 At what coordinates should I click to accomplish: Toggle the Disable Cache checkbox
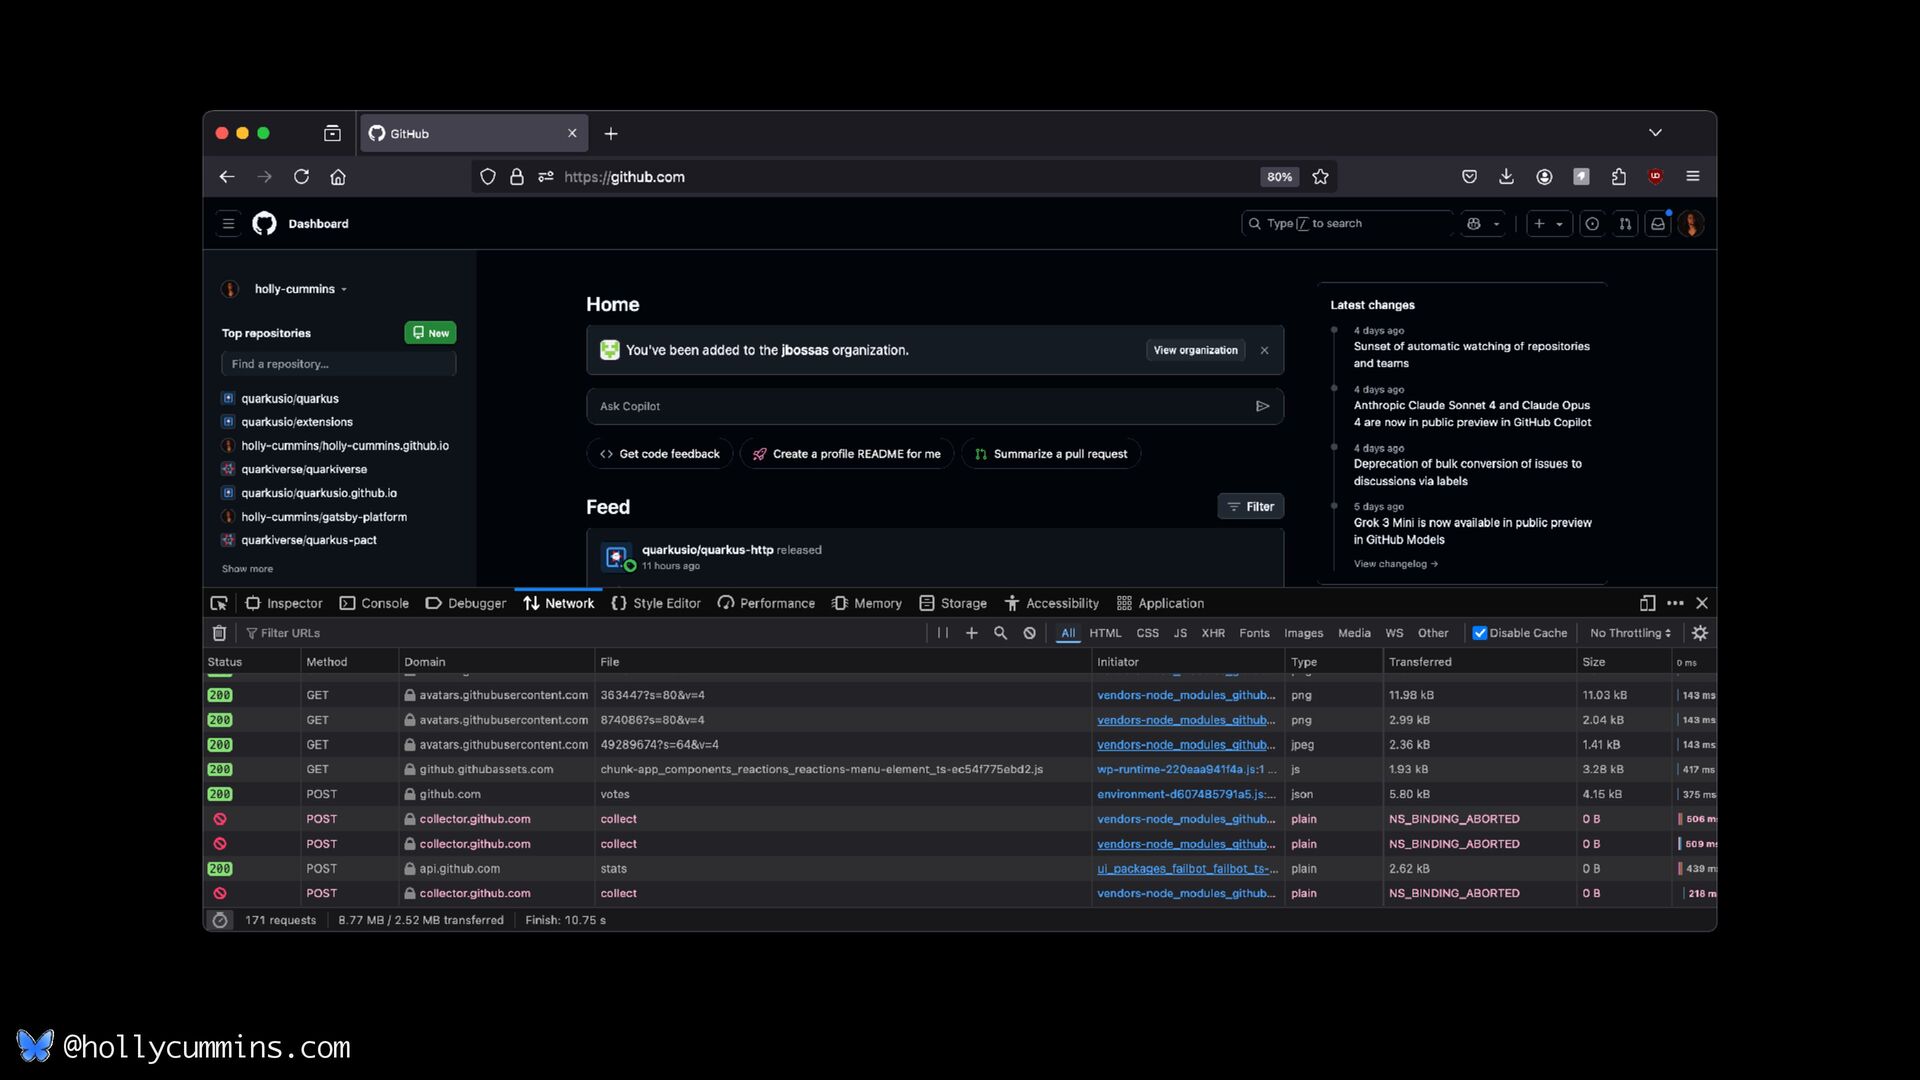pos(1480,633)
